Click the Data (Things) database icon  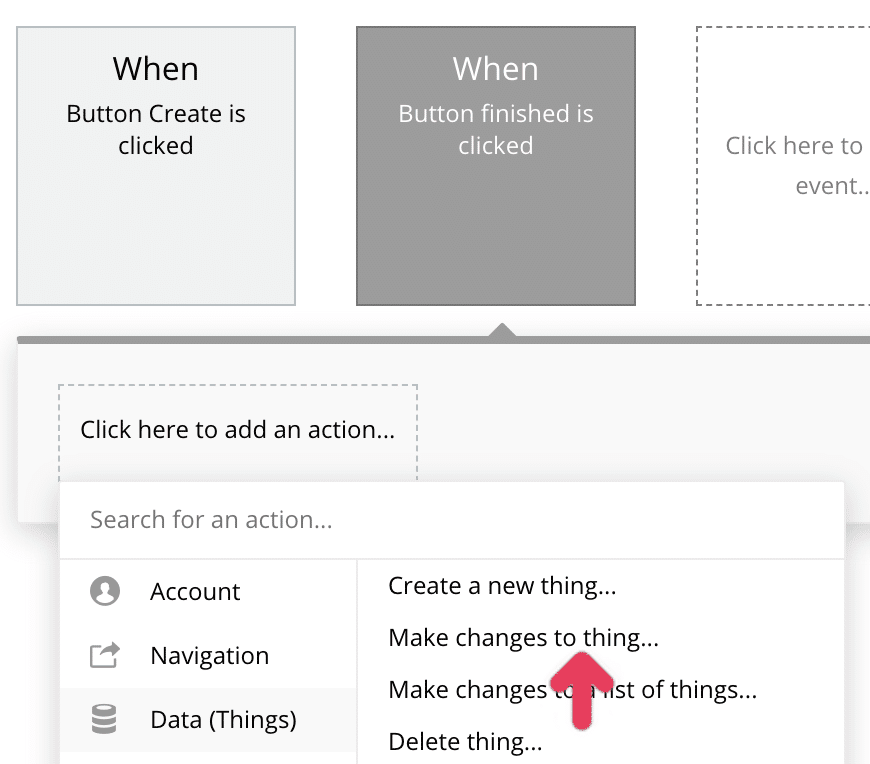pyautogui.click(x=105, y=719)
